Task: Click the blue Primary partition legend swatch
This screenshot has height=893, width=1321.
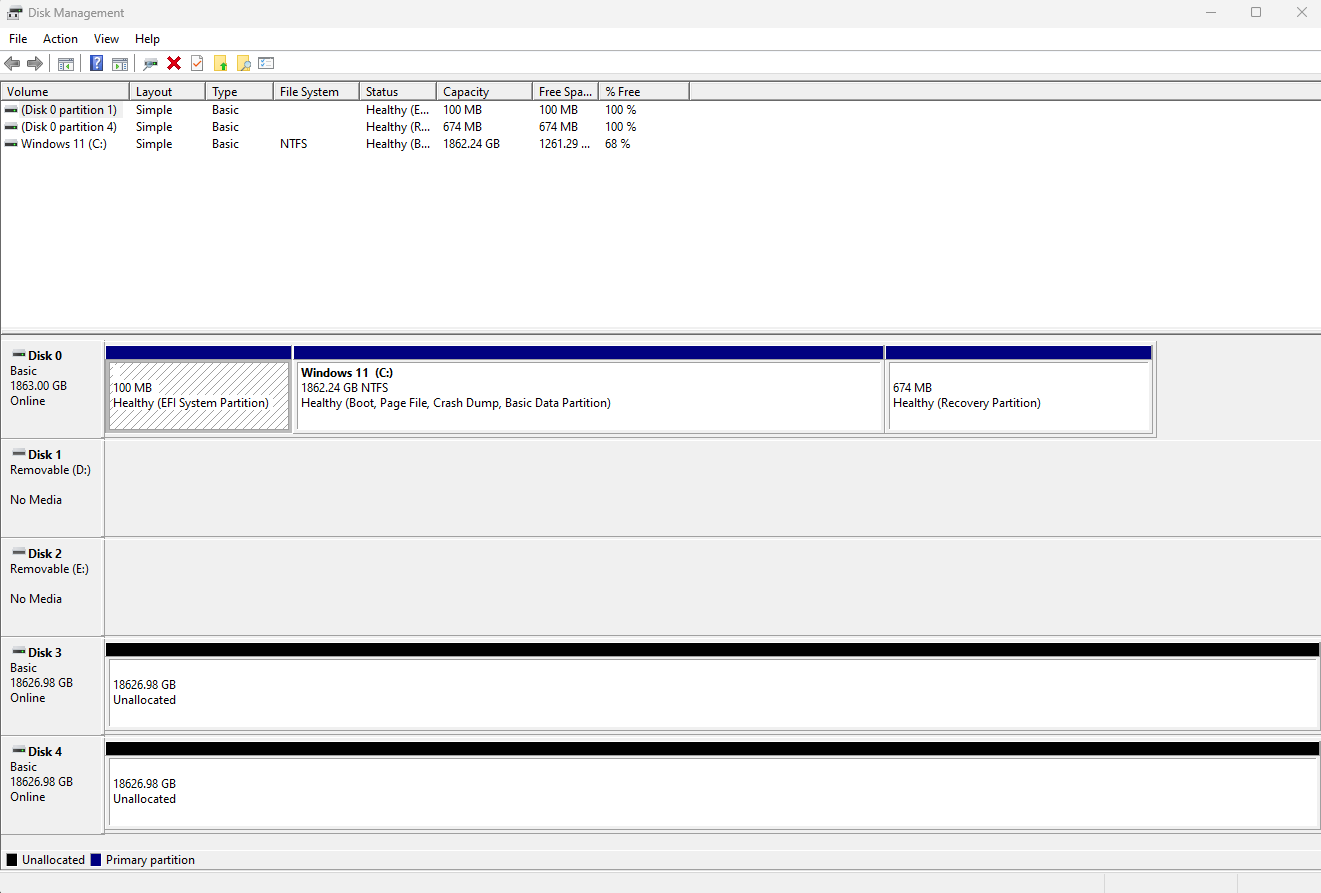Action: tap(96, 860)
